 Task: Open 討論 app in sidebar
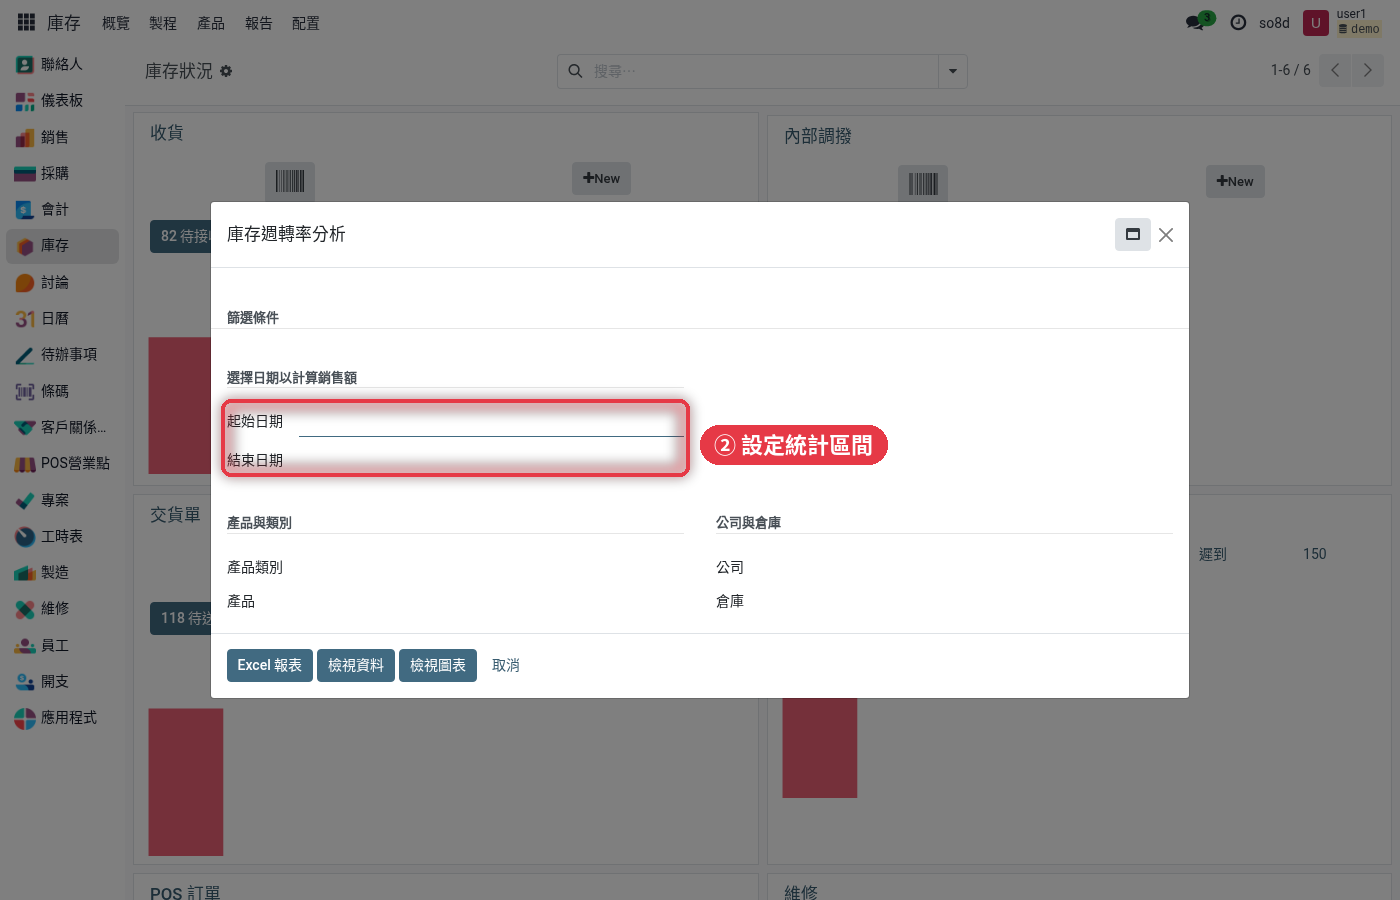click(x=62, y=283)
